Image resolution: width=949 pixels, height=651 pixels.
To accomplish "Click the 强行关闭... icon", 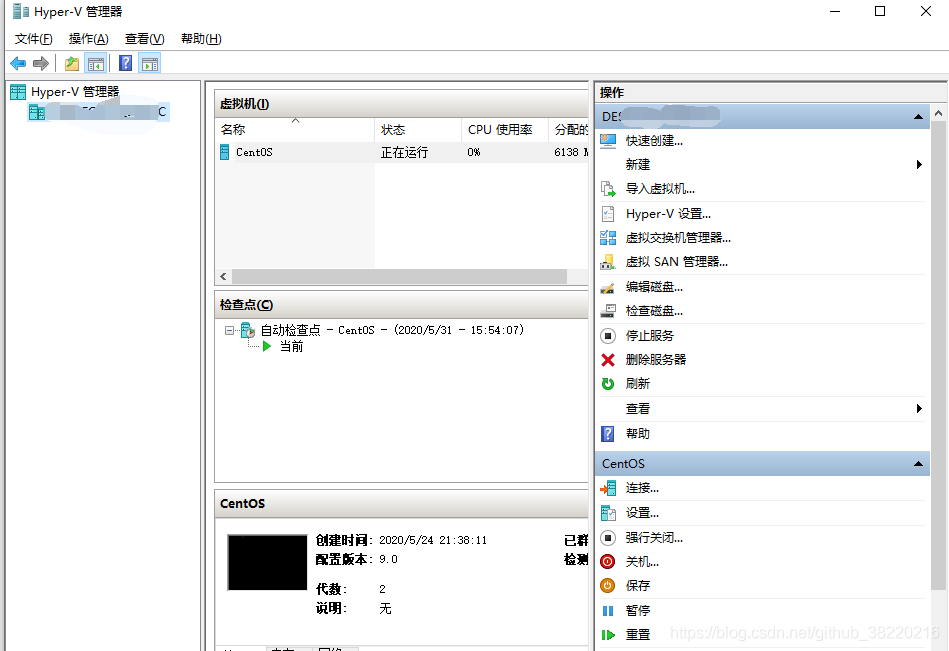I will pyautogui.click(x=608, y=538).
